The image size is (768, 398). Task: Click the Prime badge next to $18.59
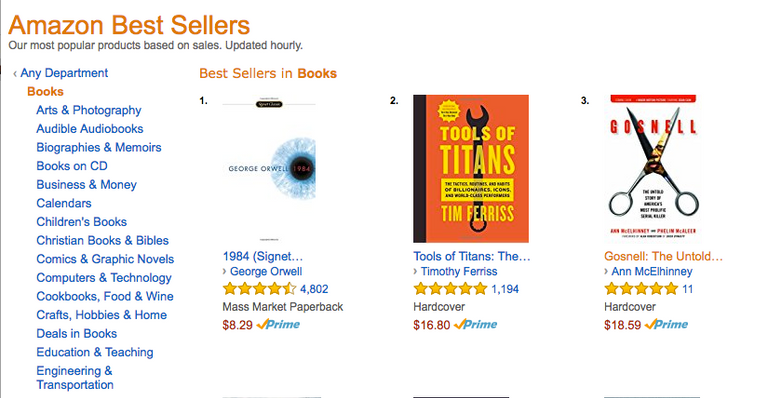[x=667, y=325]
